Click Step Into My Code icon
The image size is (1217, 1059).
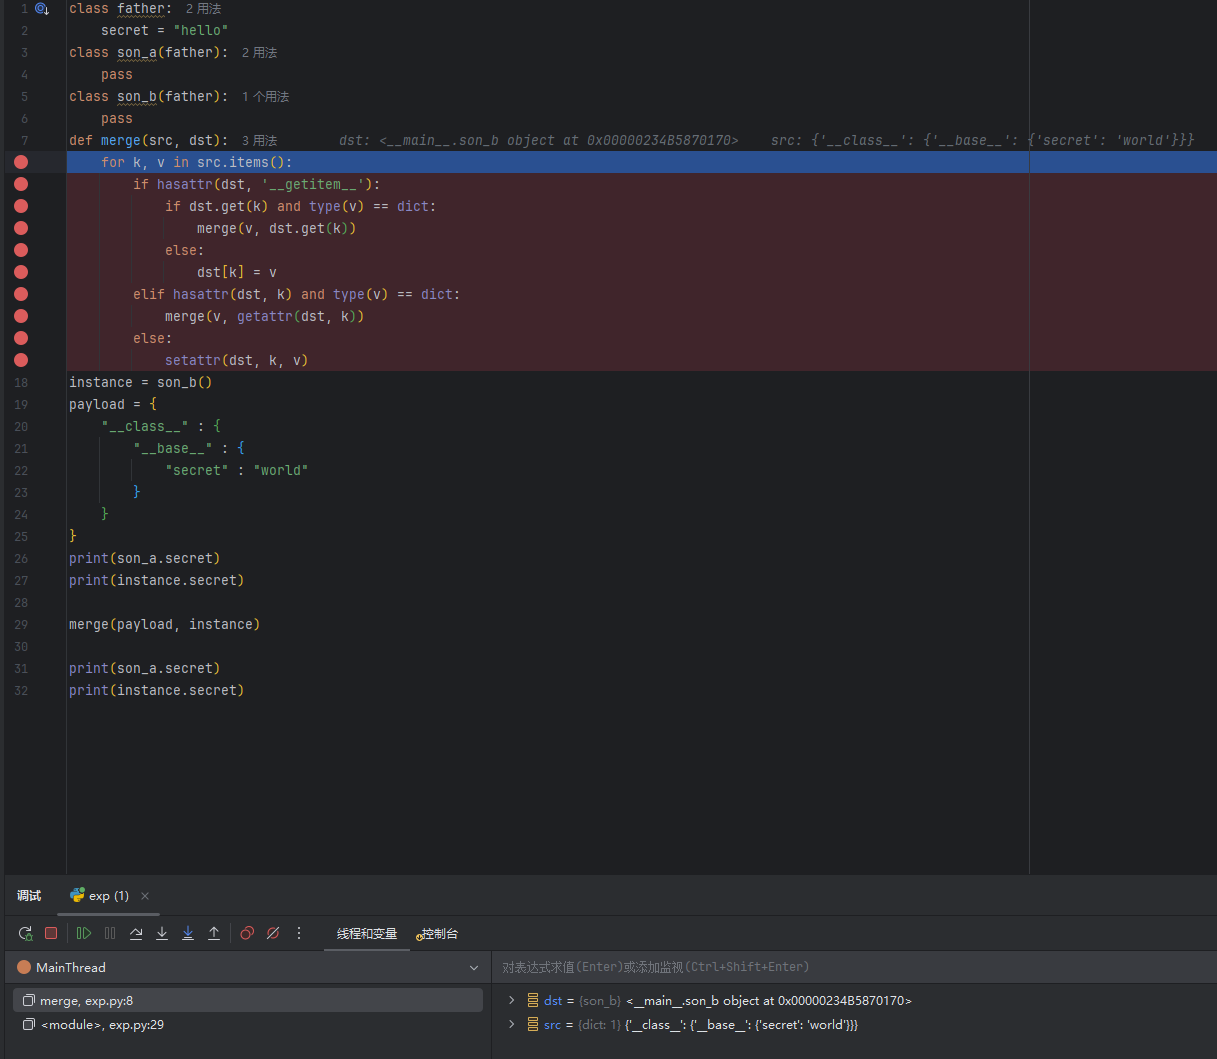pos(188,933)
